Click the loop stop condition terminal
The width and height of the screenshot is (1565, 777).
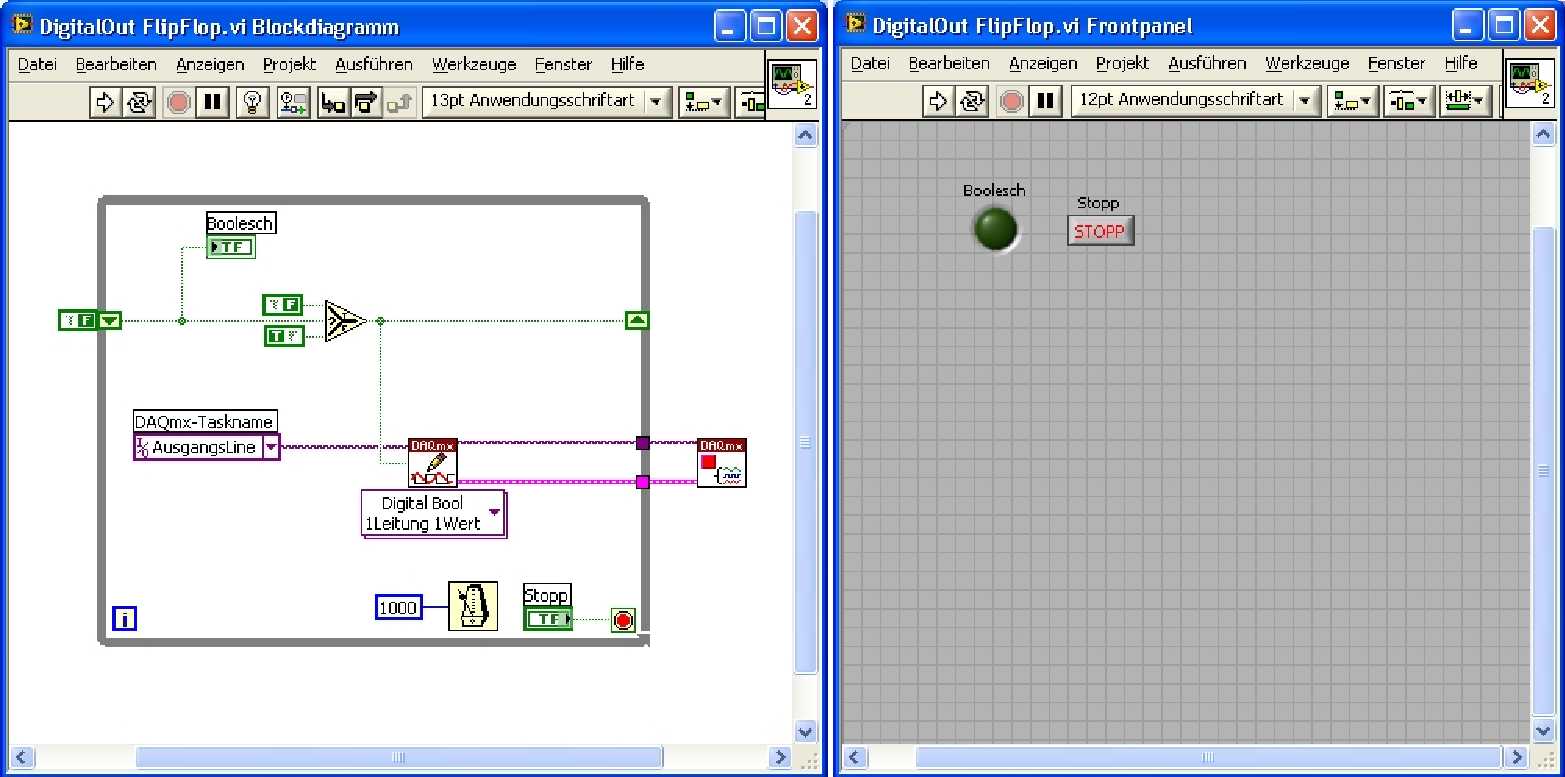(x=623, y=620)
